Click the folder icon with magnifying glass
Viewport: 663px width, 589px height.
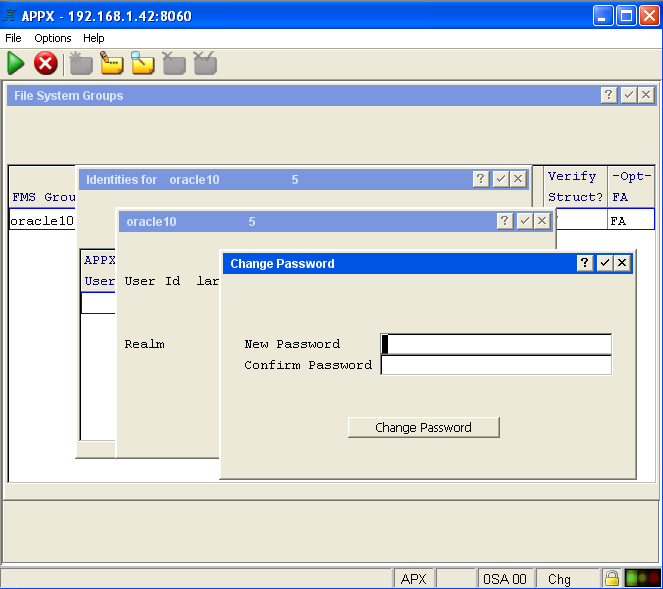(x=143, y=64)
